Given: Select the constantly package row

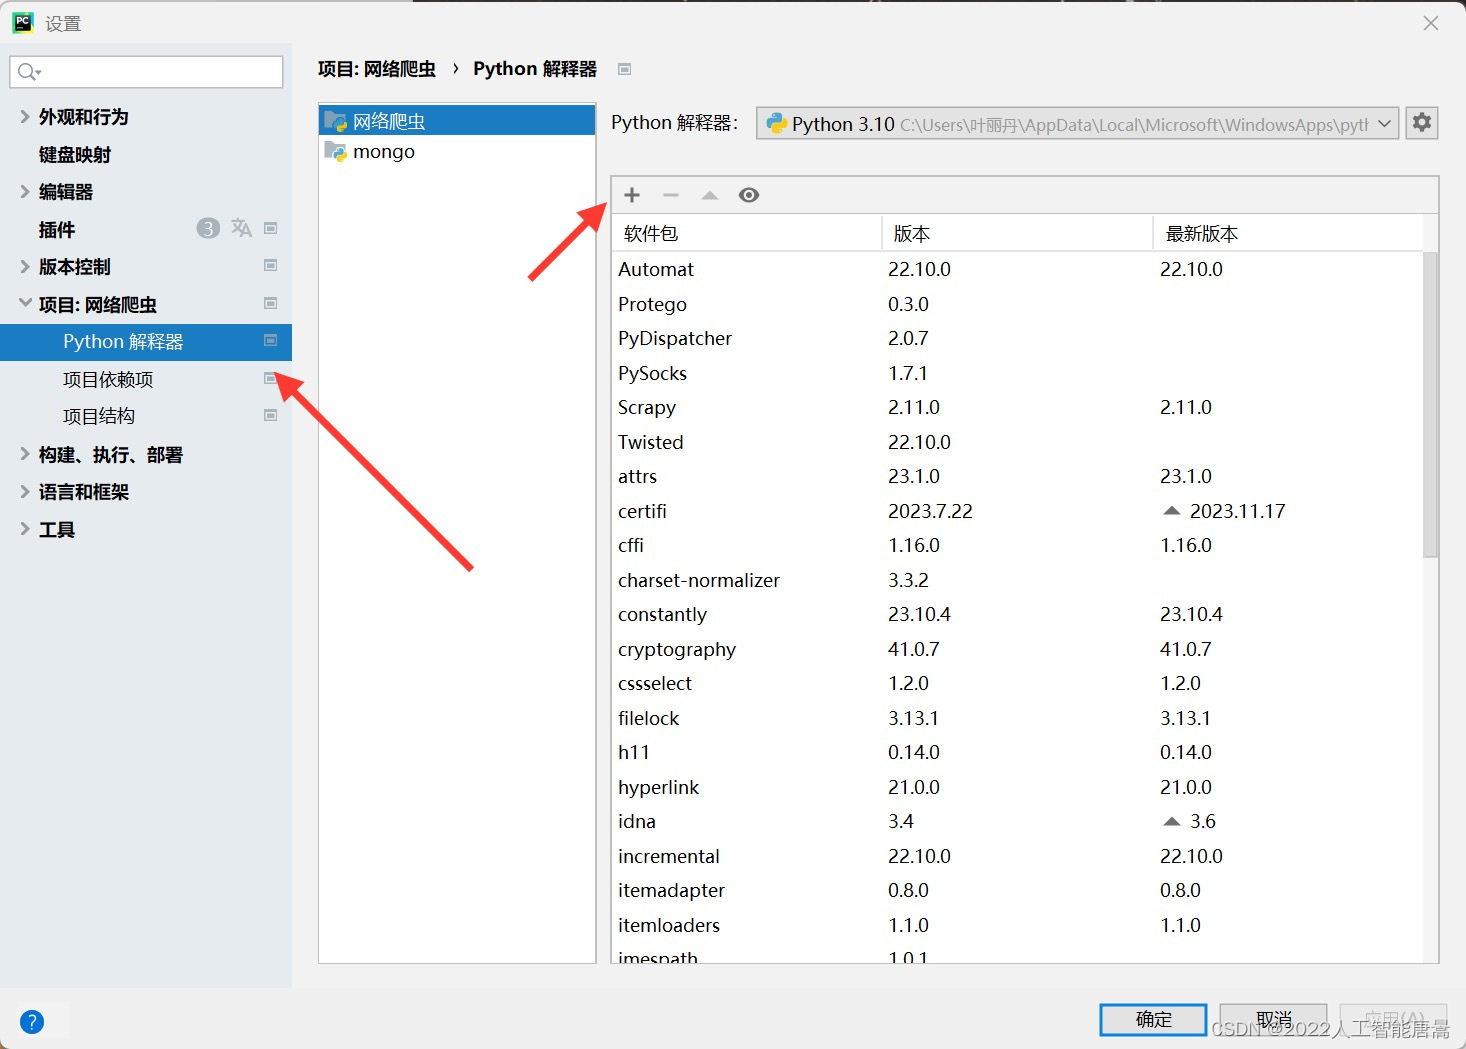Looking at the screenshot, I should 1017,614.
